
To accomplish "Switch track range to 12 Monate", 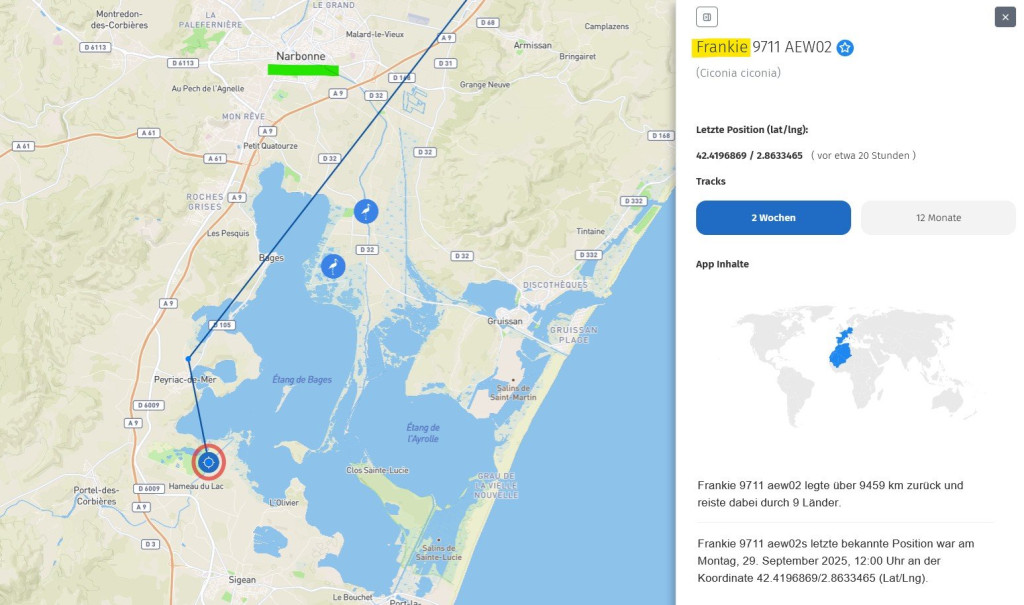I will (x=938, y=217).
